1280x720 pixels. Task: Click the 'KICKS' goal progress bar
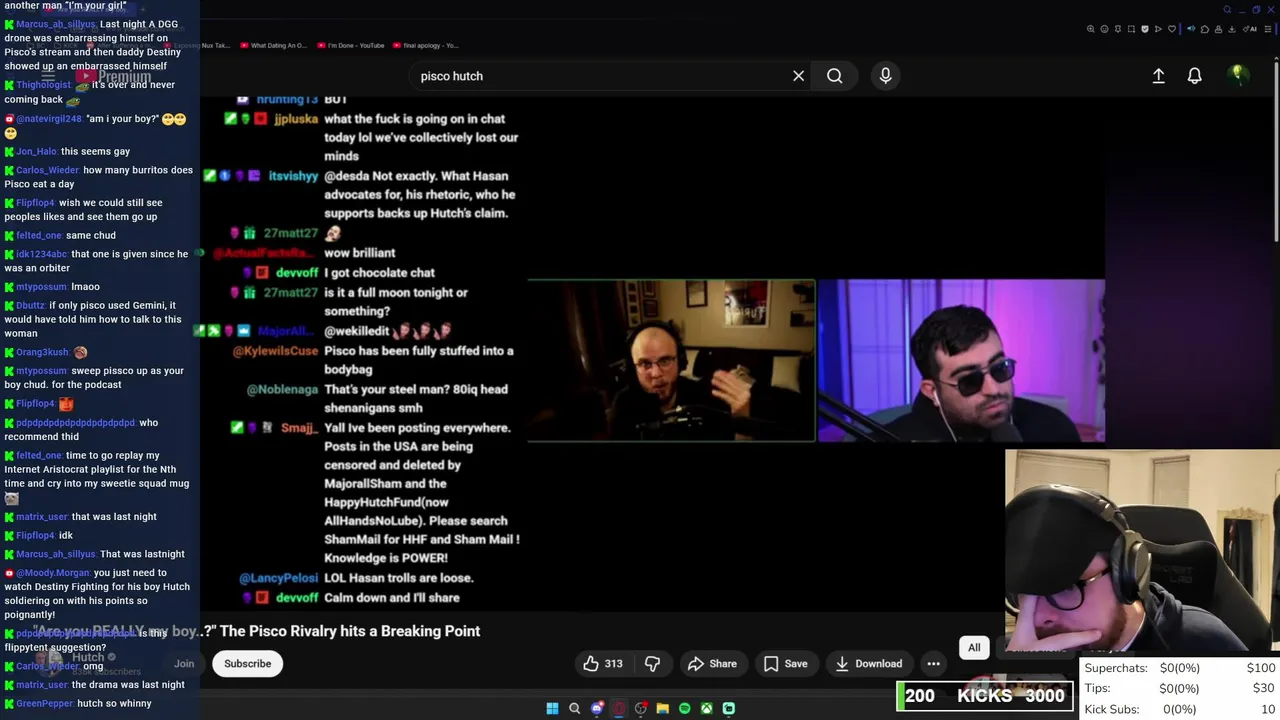point(985,696)
